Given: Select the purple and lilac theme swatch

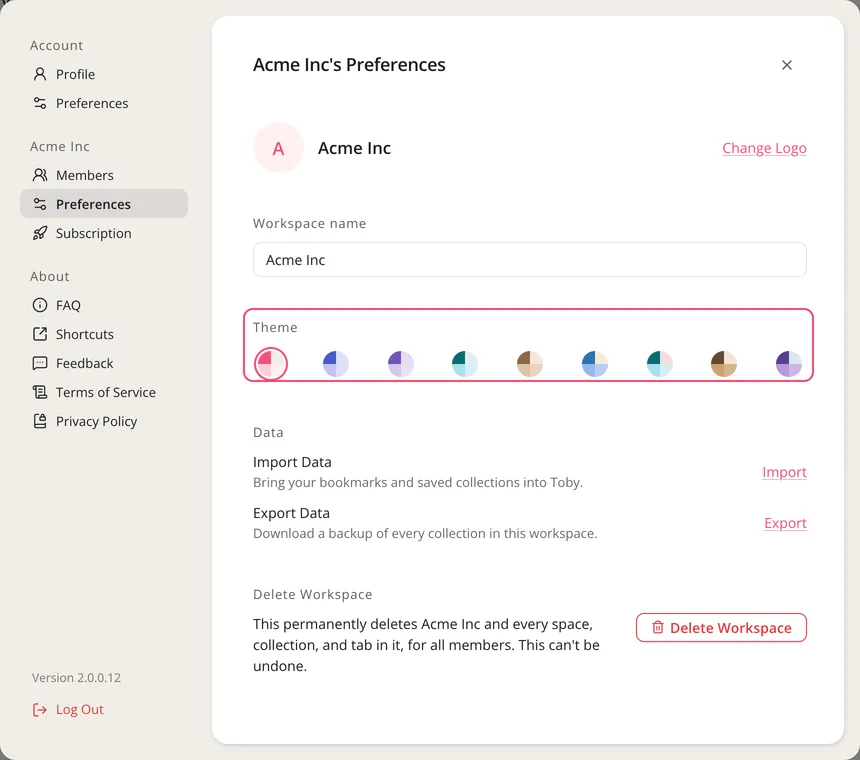Looking at the screenshot, I should point(400,364).
